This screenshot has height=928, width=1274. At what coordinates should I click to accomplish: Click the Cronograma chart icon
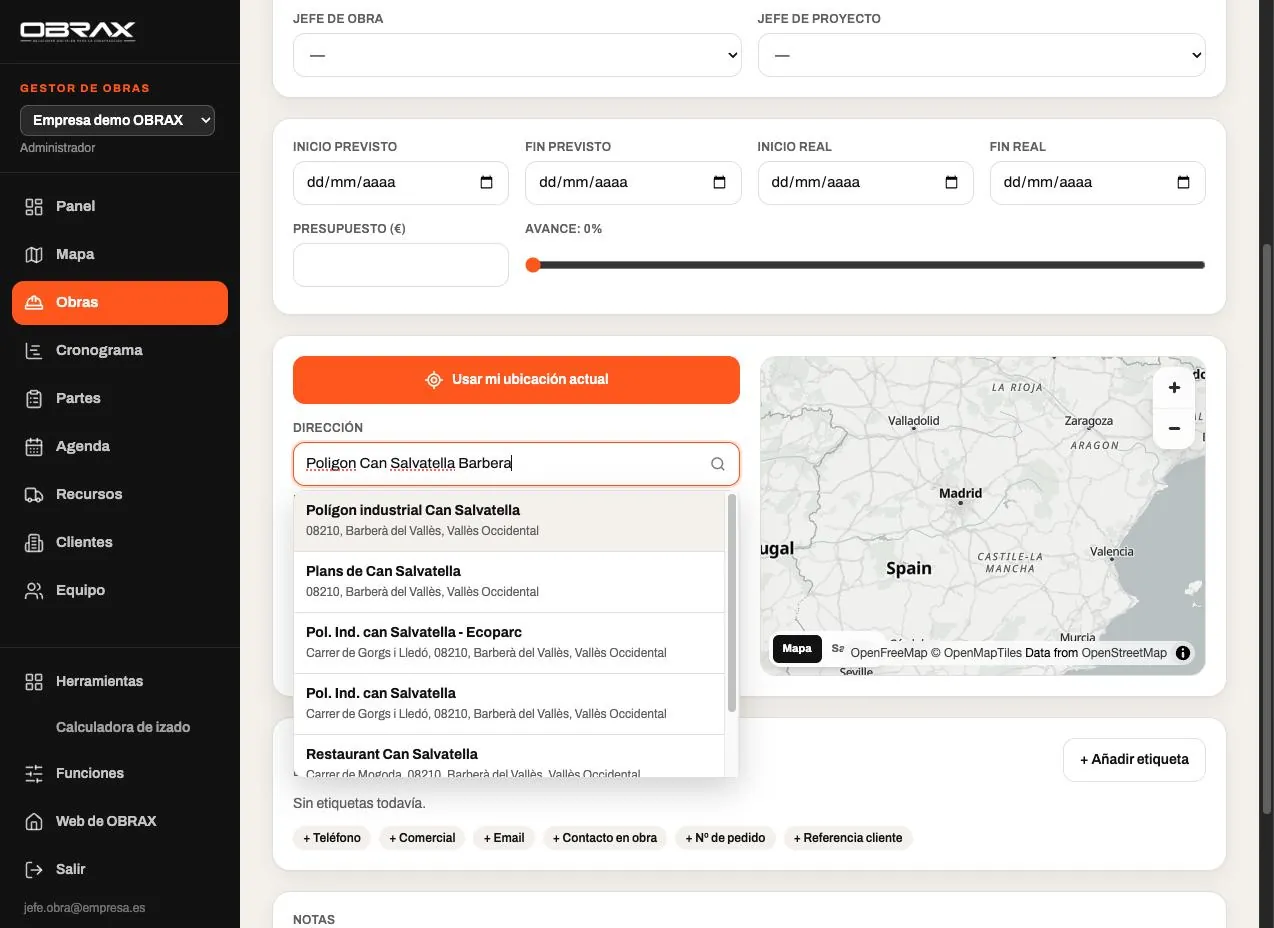[34, 350]
